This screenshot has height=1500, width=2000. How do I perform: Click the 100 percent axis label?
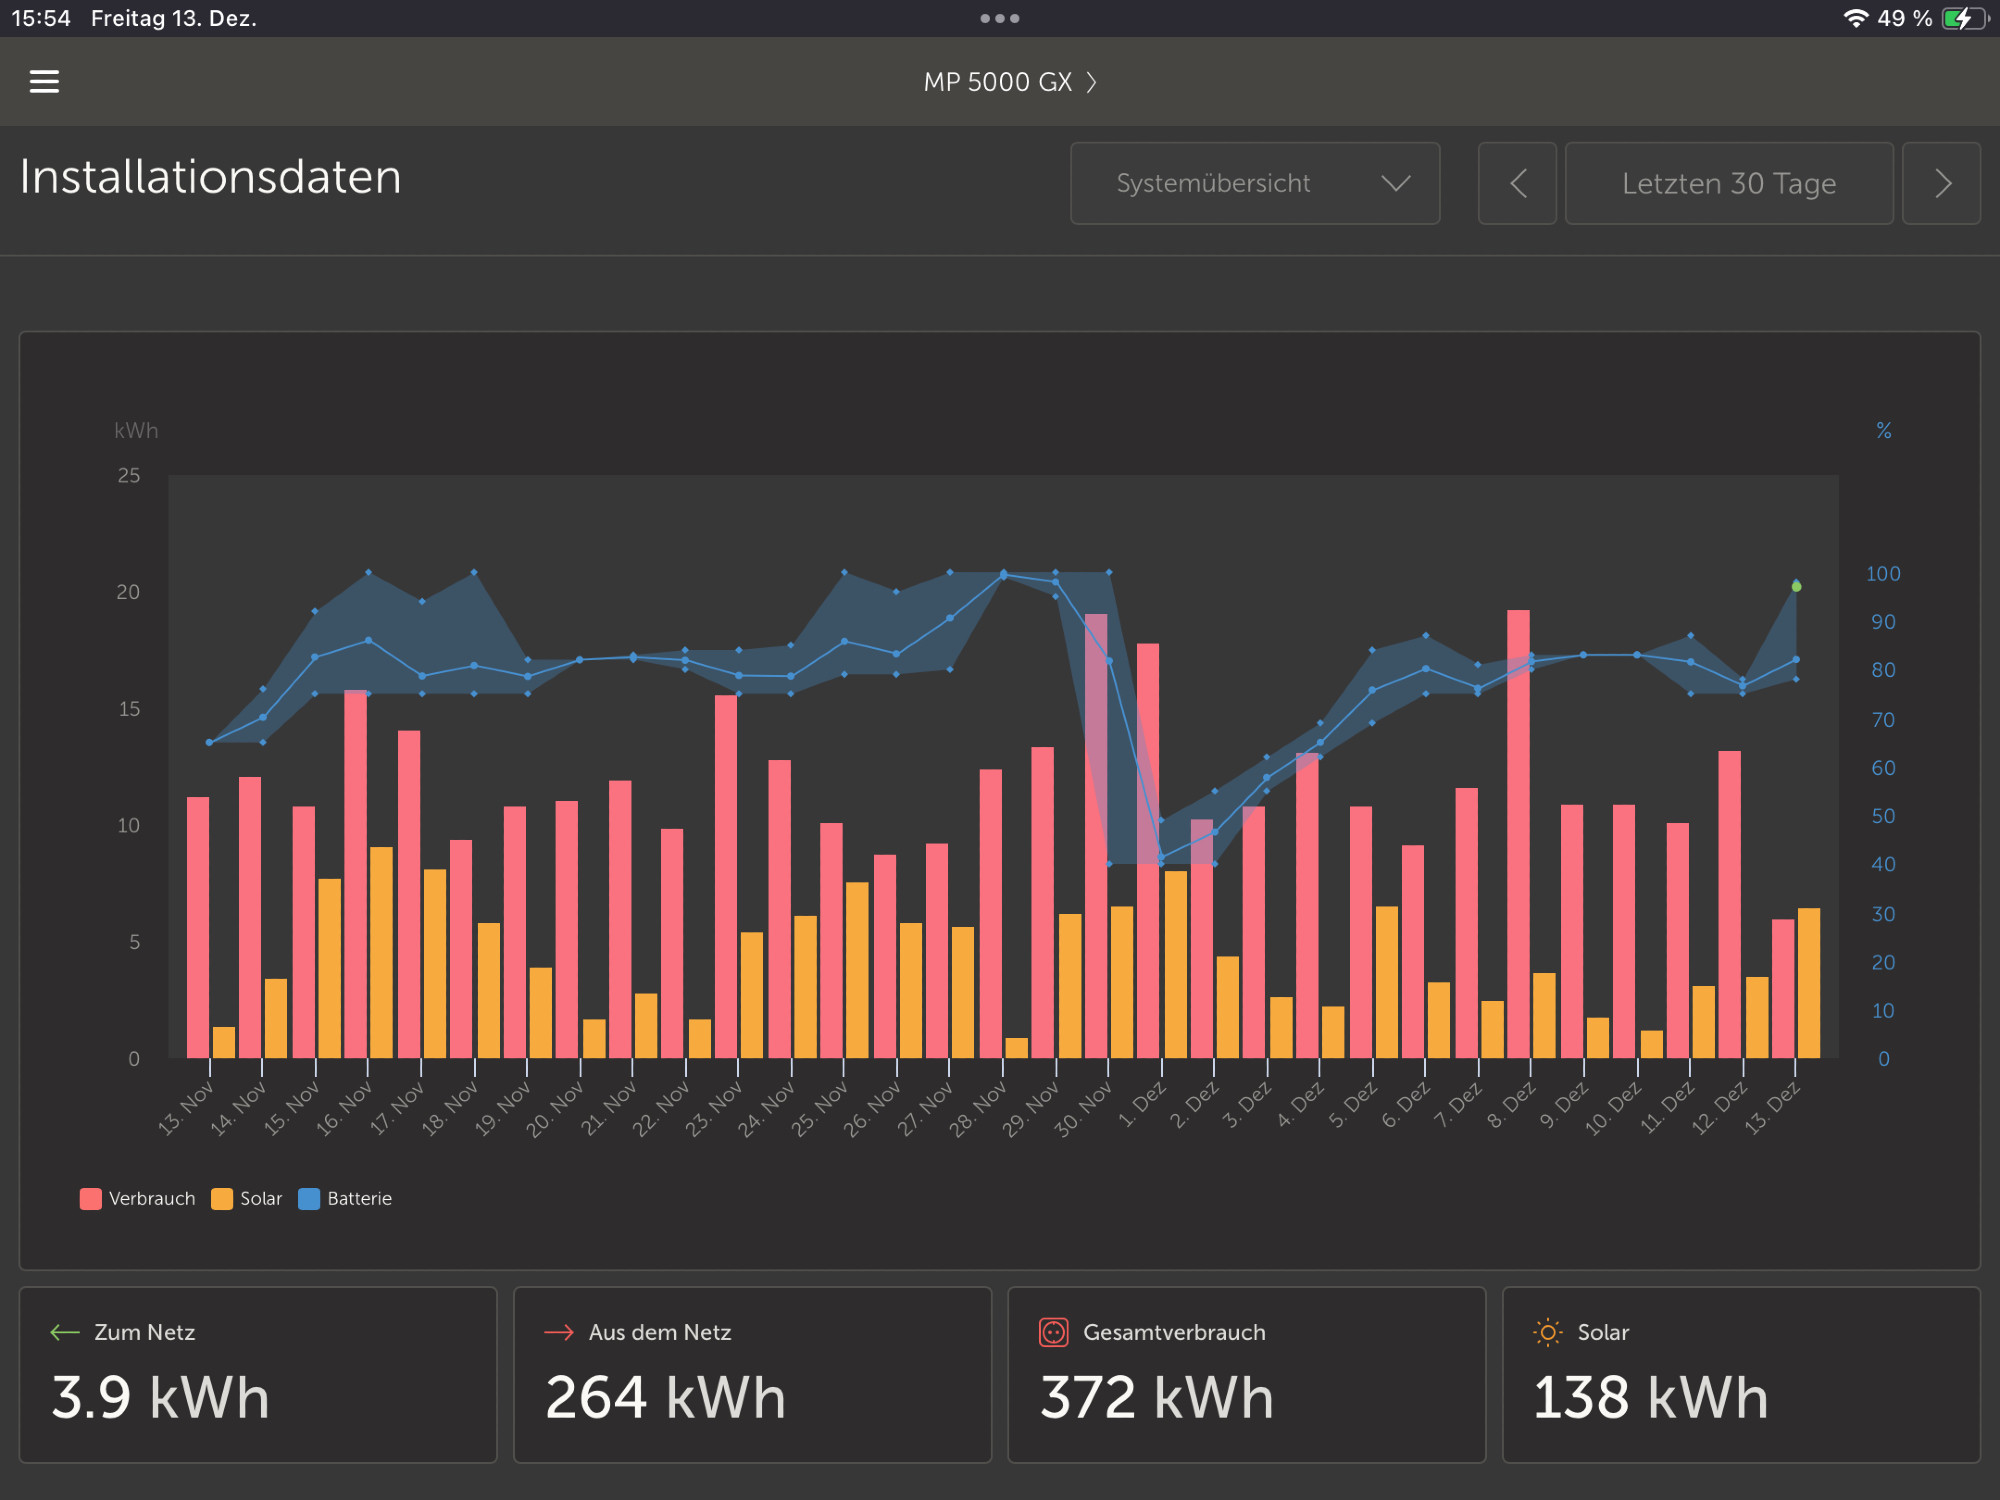1883,574
